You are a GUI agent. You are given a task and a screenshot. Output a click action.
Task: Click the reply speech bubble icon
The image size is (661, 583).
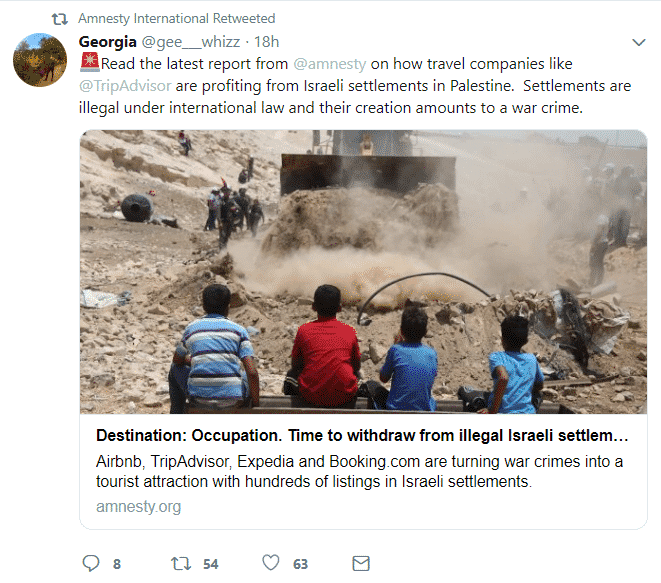91,563
